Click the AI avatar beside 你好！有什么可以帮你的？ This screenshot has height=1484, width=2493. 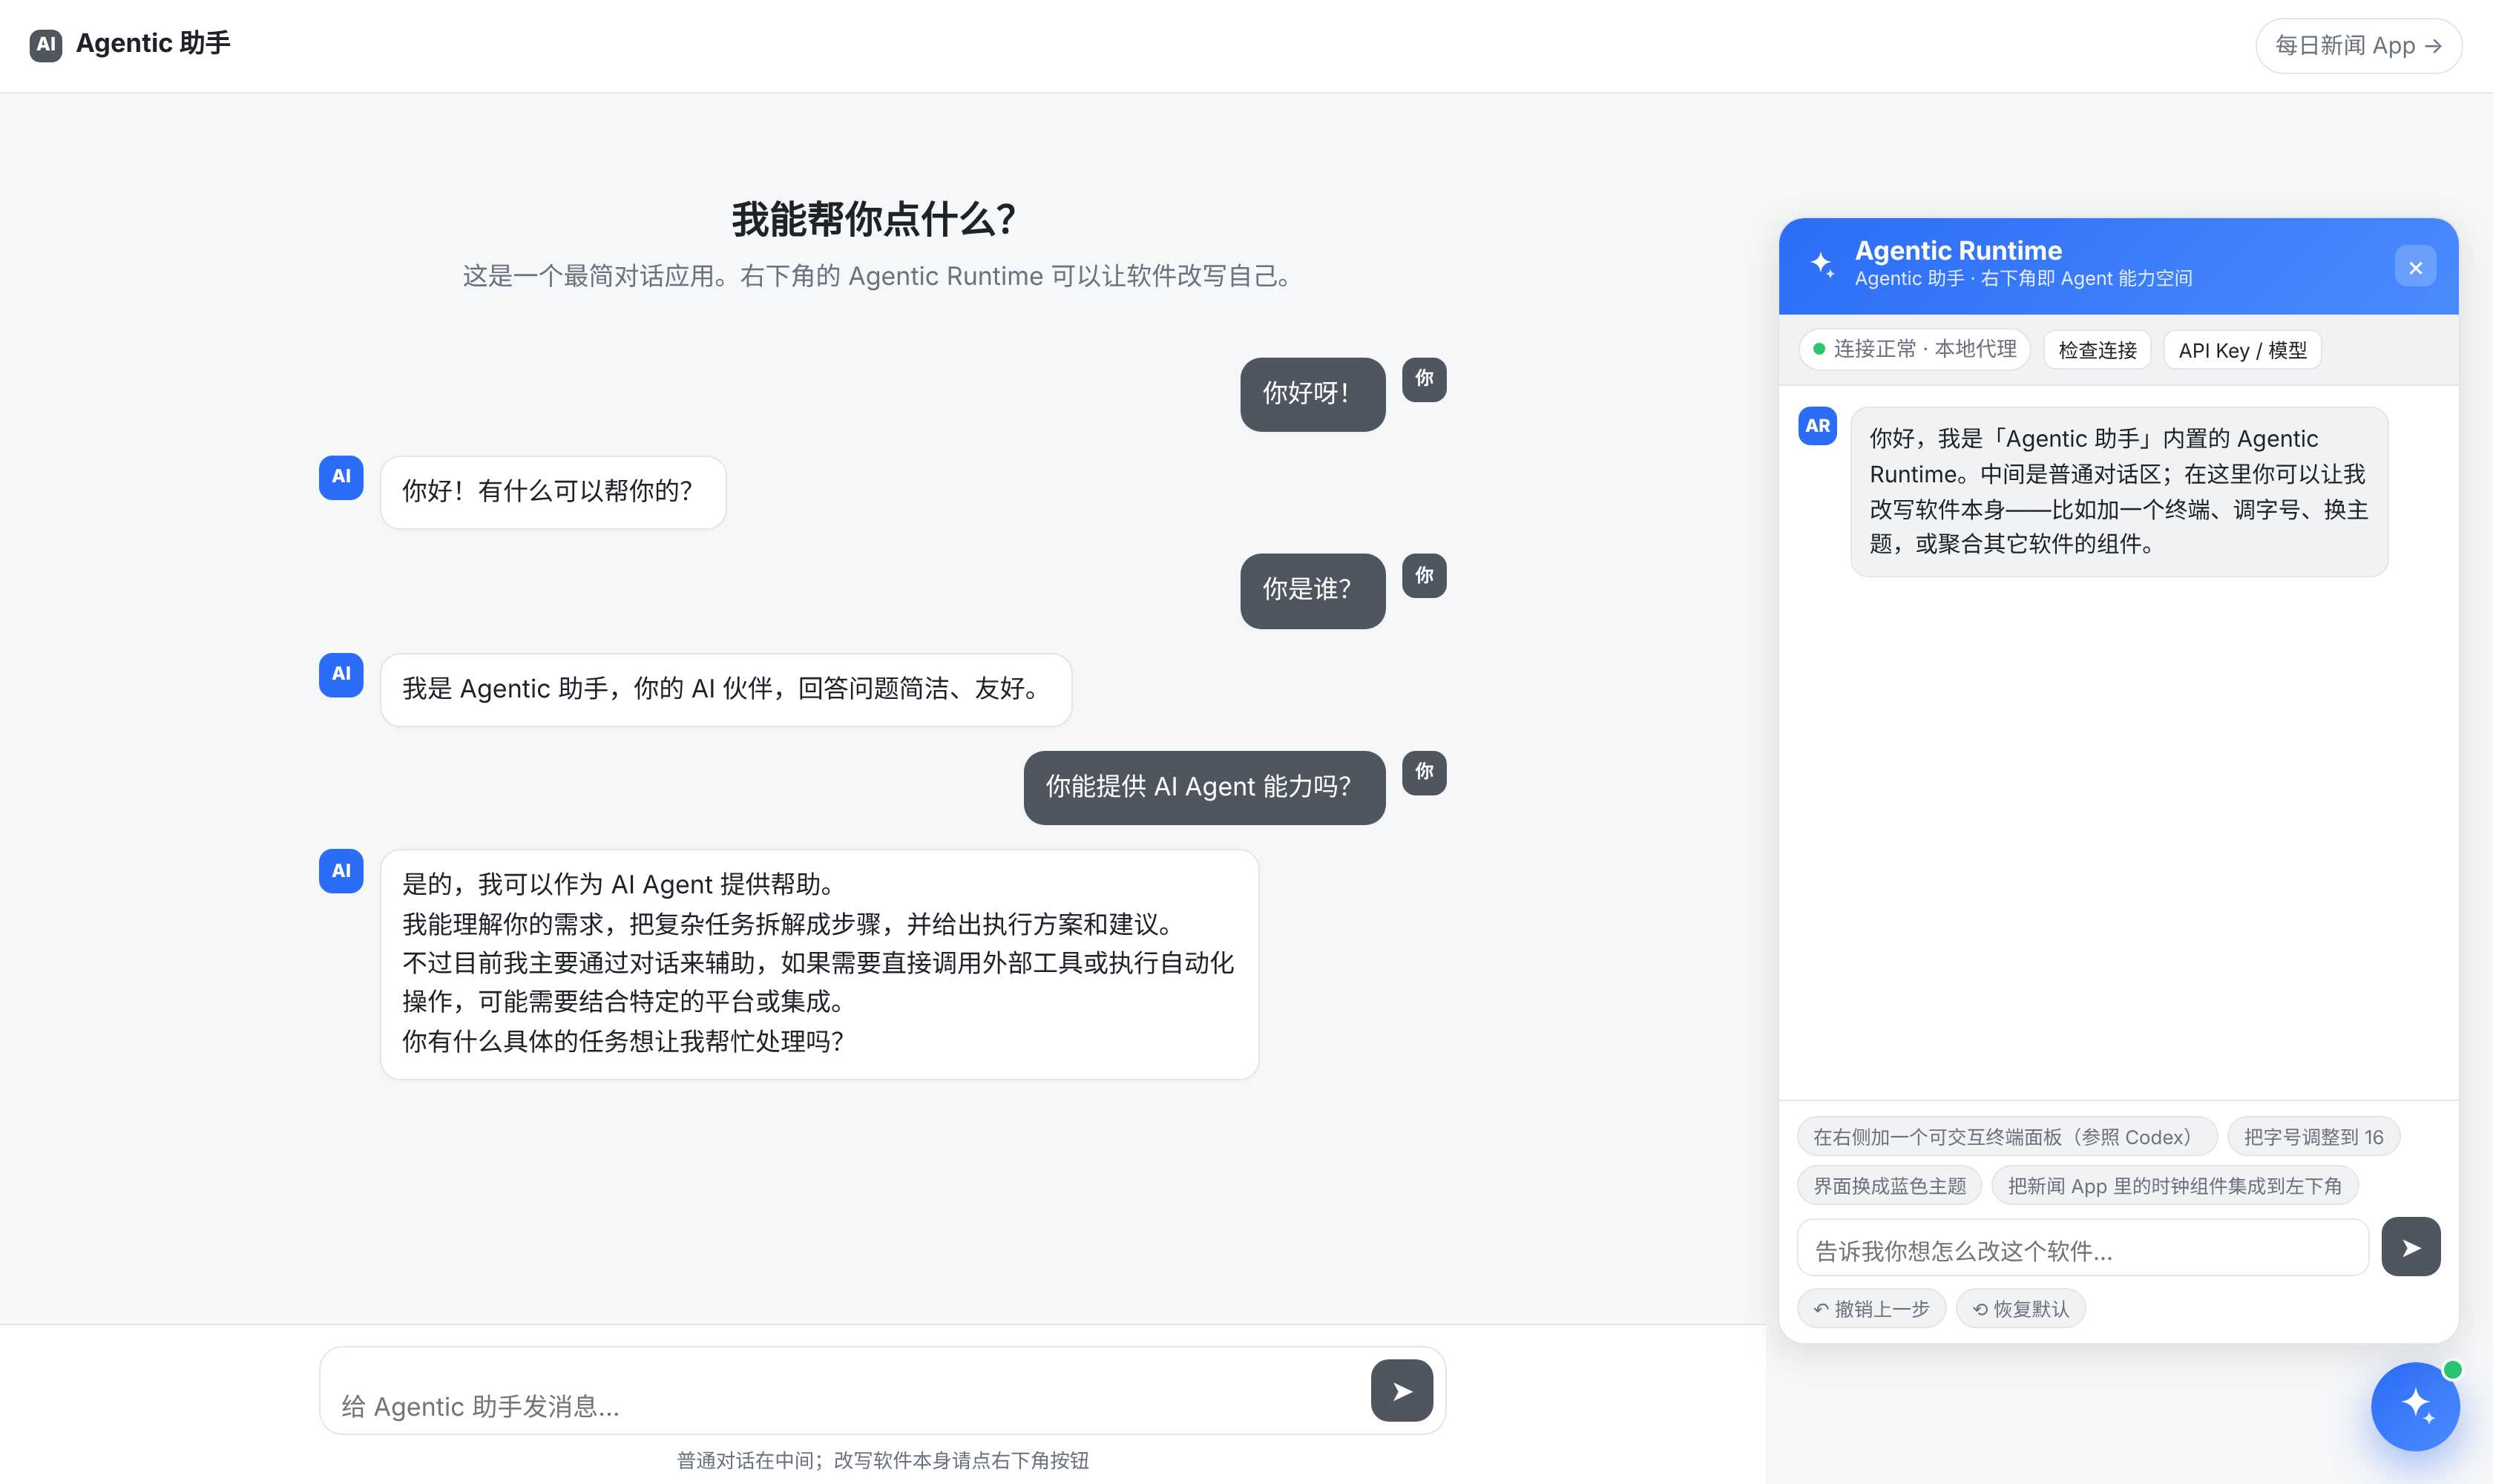tap(341, 478)
